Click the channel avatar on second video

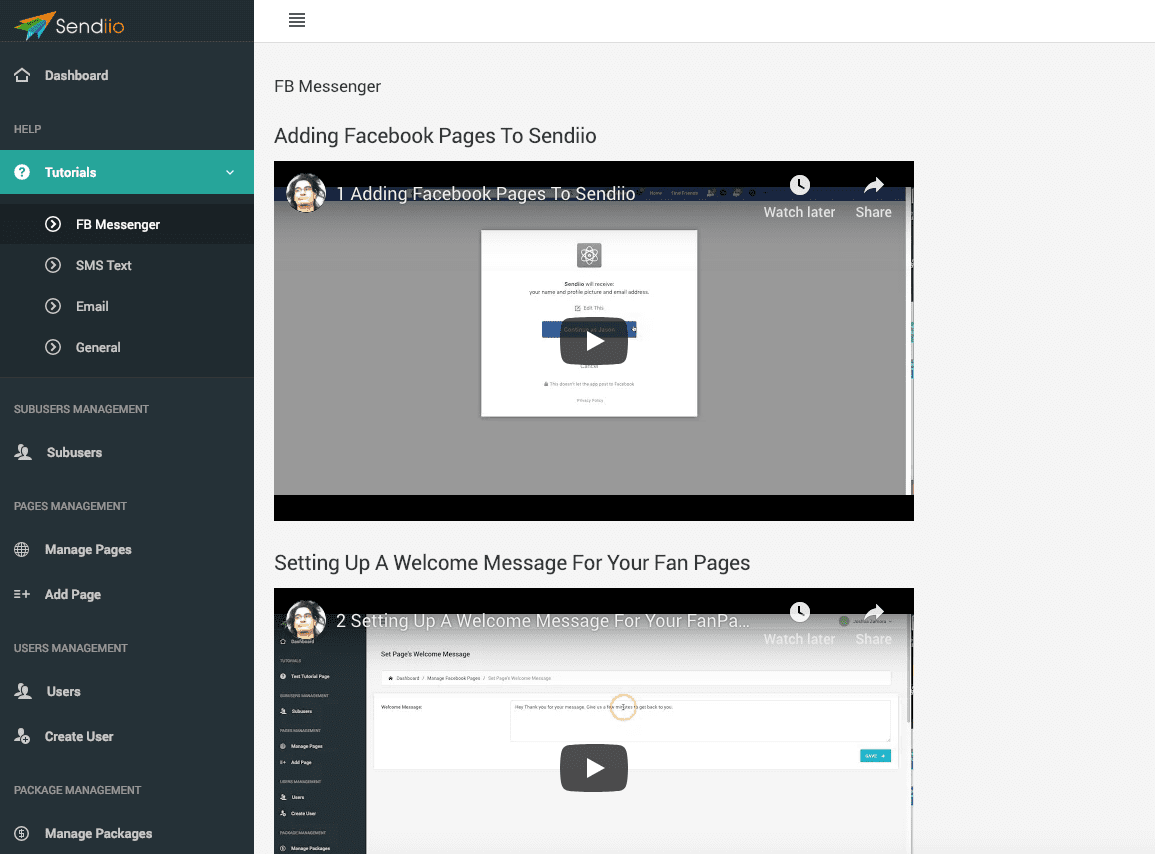pos(306,620)
